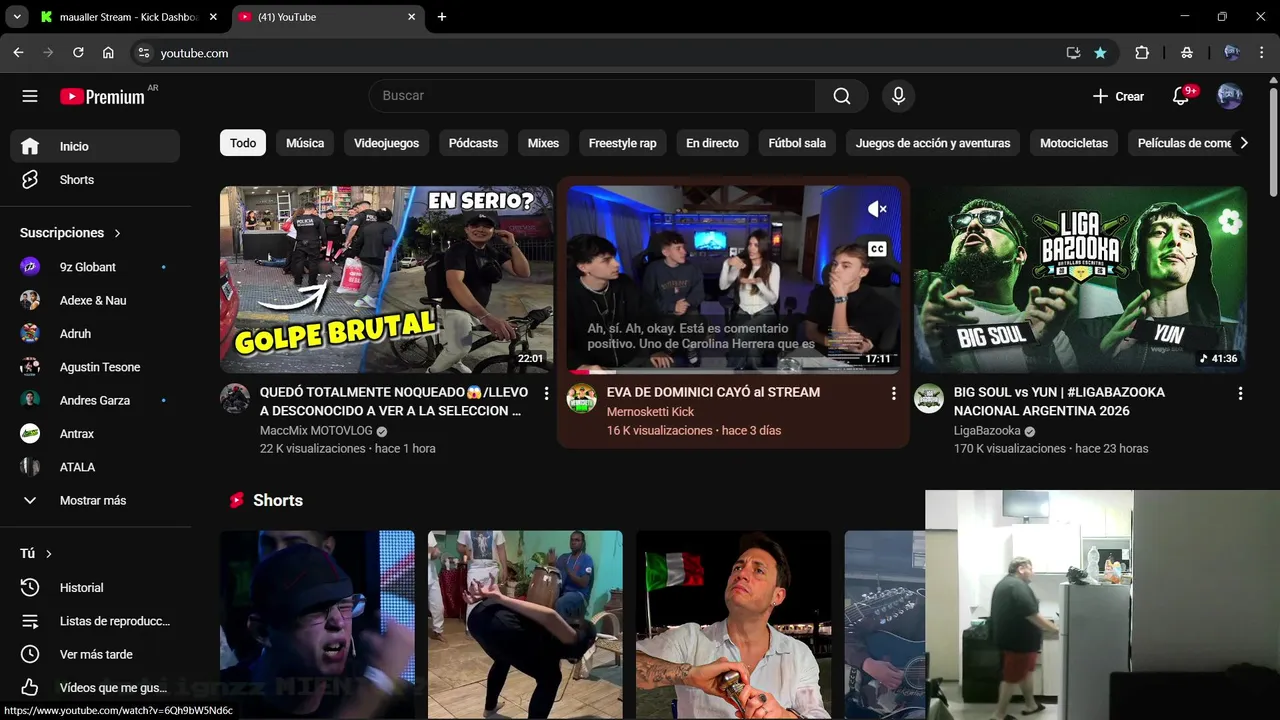This screenshot has width=1280, height=720.
Task: Select the Videojuegos filter chip
Action: pyautogui.click(x=386, y=143)
